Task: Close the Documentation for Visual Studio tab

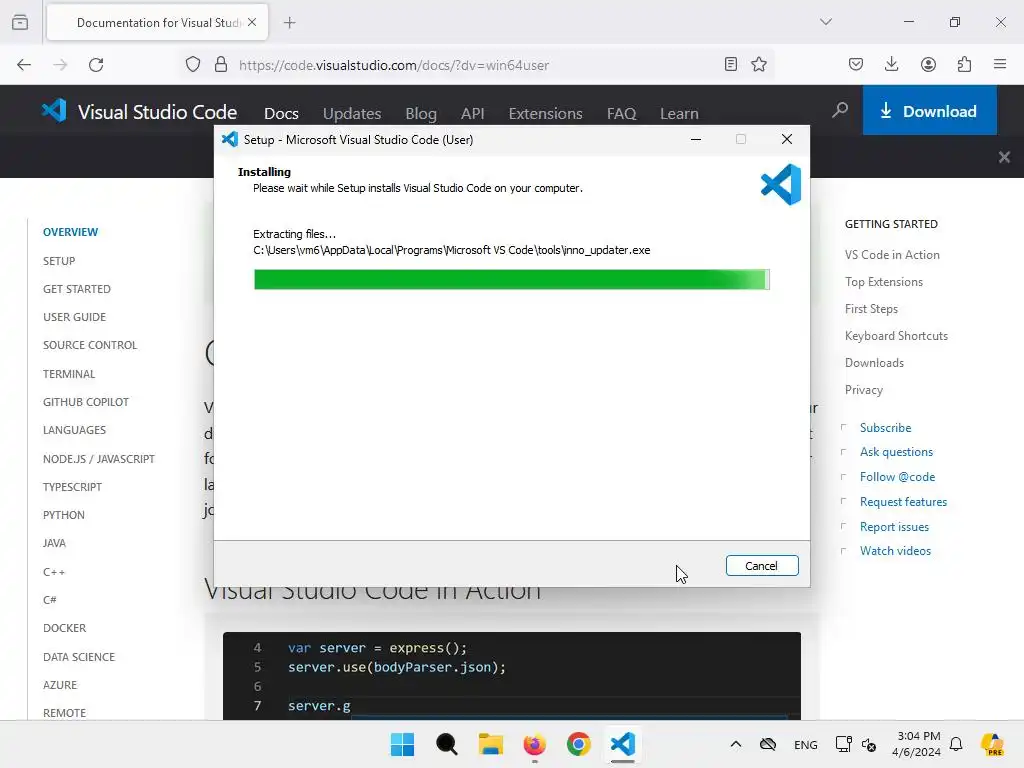Action: point(252,22)
